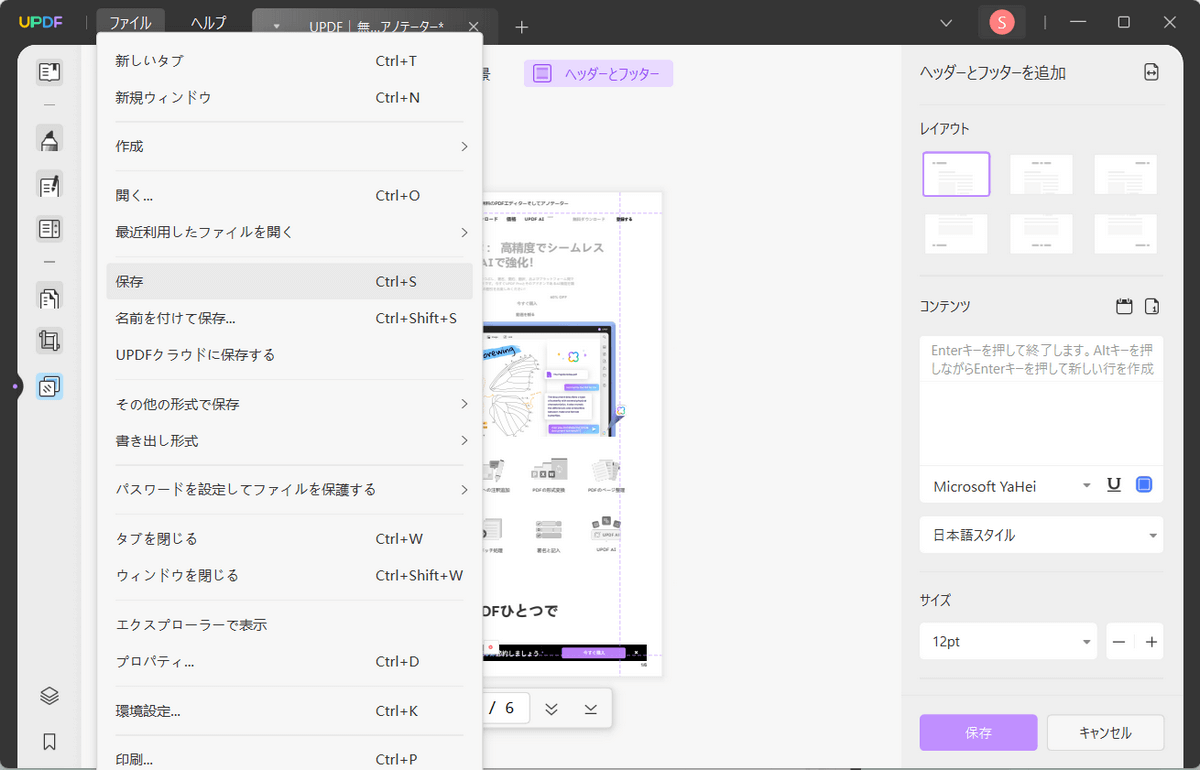Decrease font size with minus button
Viewport: 1200px width, 770px height.
(1119, 642)
